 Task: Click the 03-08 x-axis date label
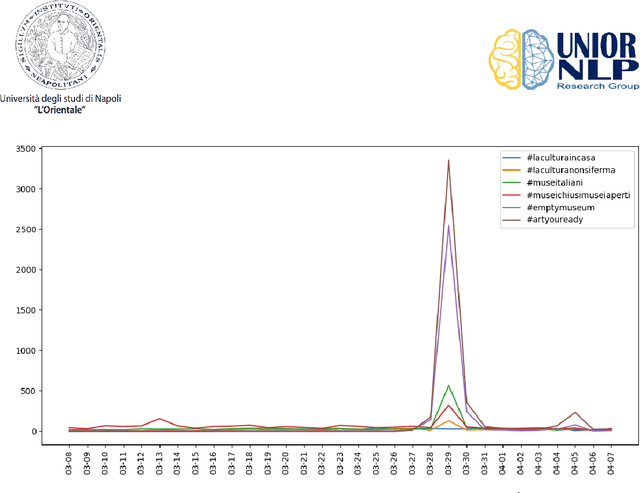pyautogui.click(x=69, y=465)
